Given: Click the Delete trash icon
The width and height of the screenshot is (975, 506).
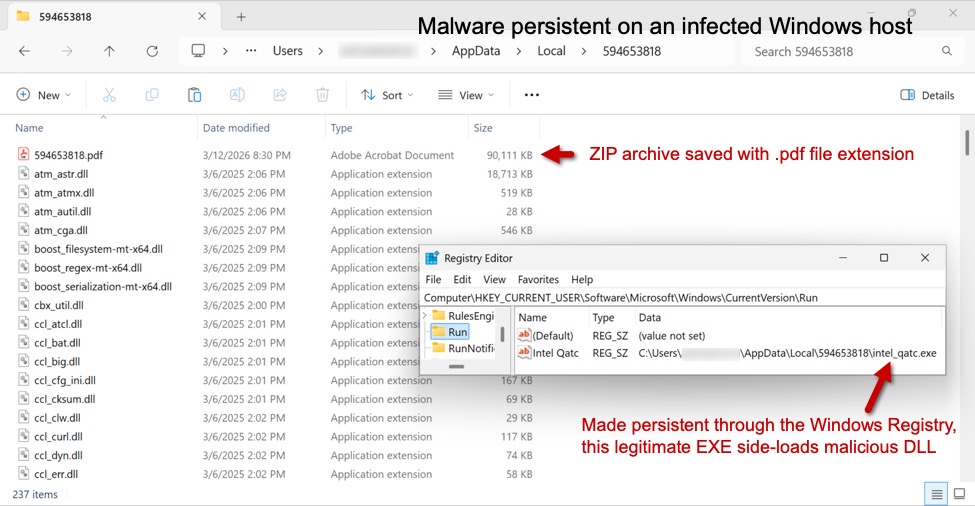Looking at the screenshot, I should [322, 95].
